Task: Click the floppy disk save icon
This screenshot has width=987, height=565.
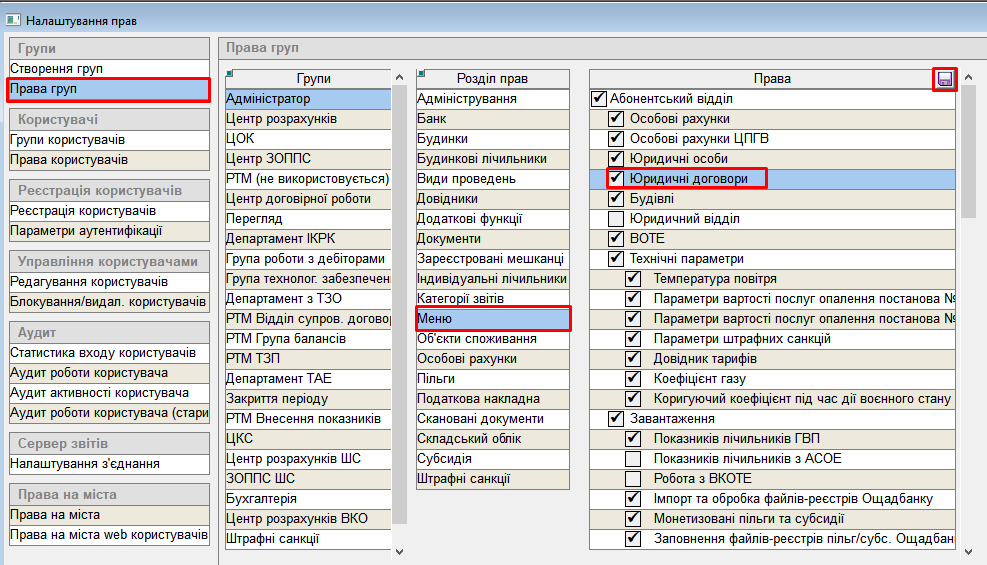Action: tap(945, 79)
